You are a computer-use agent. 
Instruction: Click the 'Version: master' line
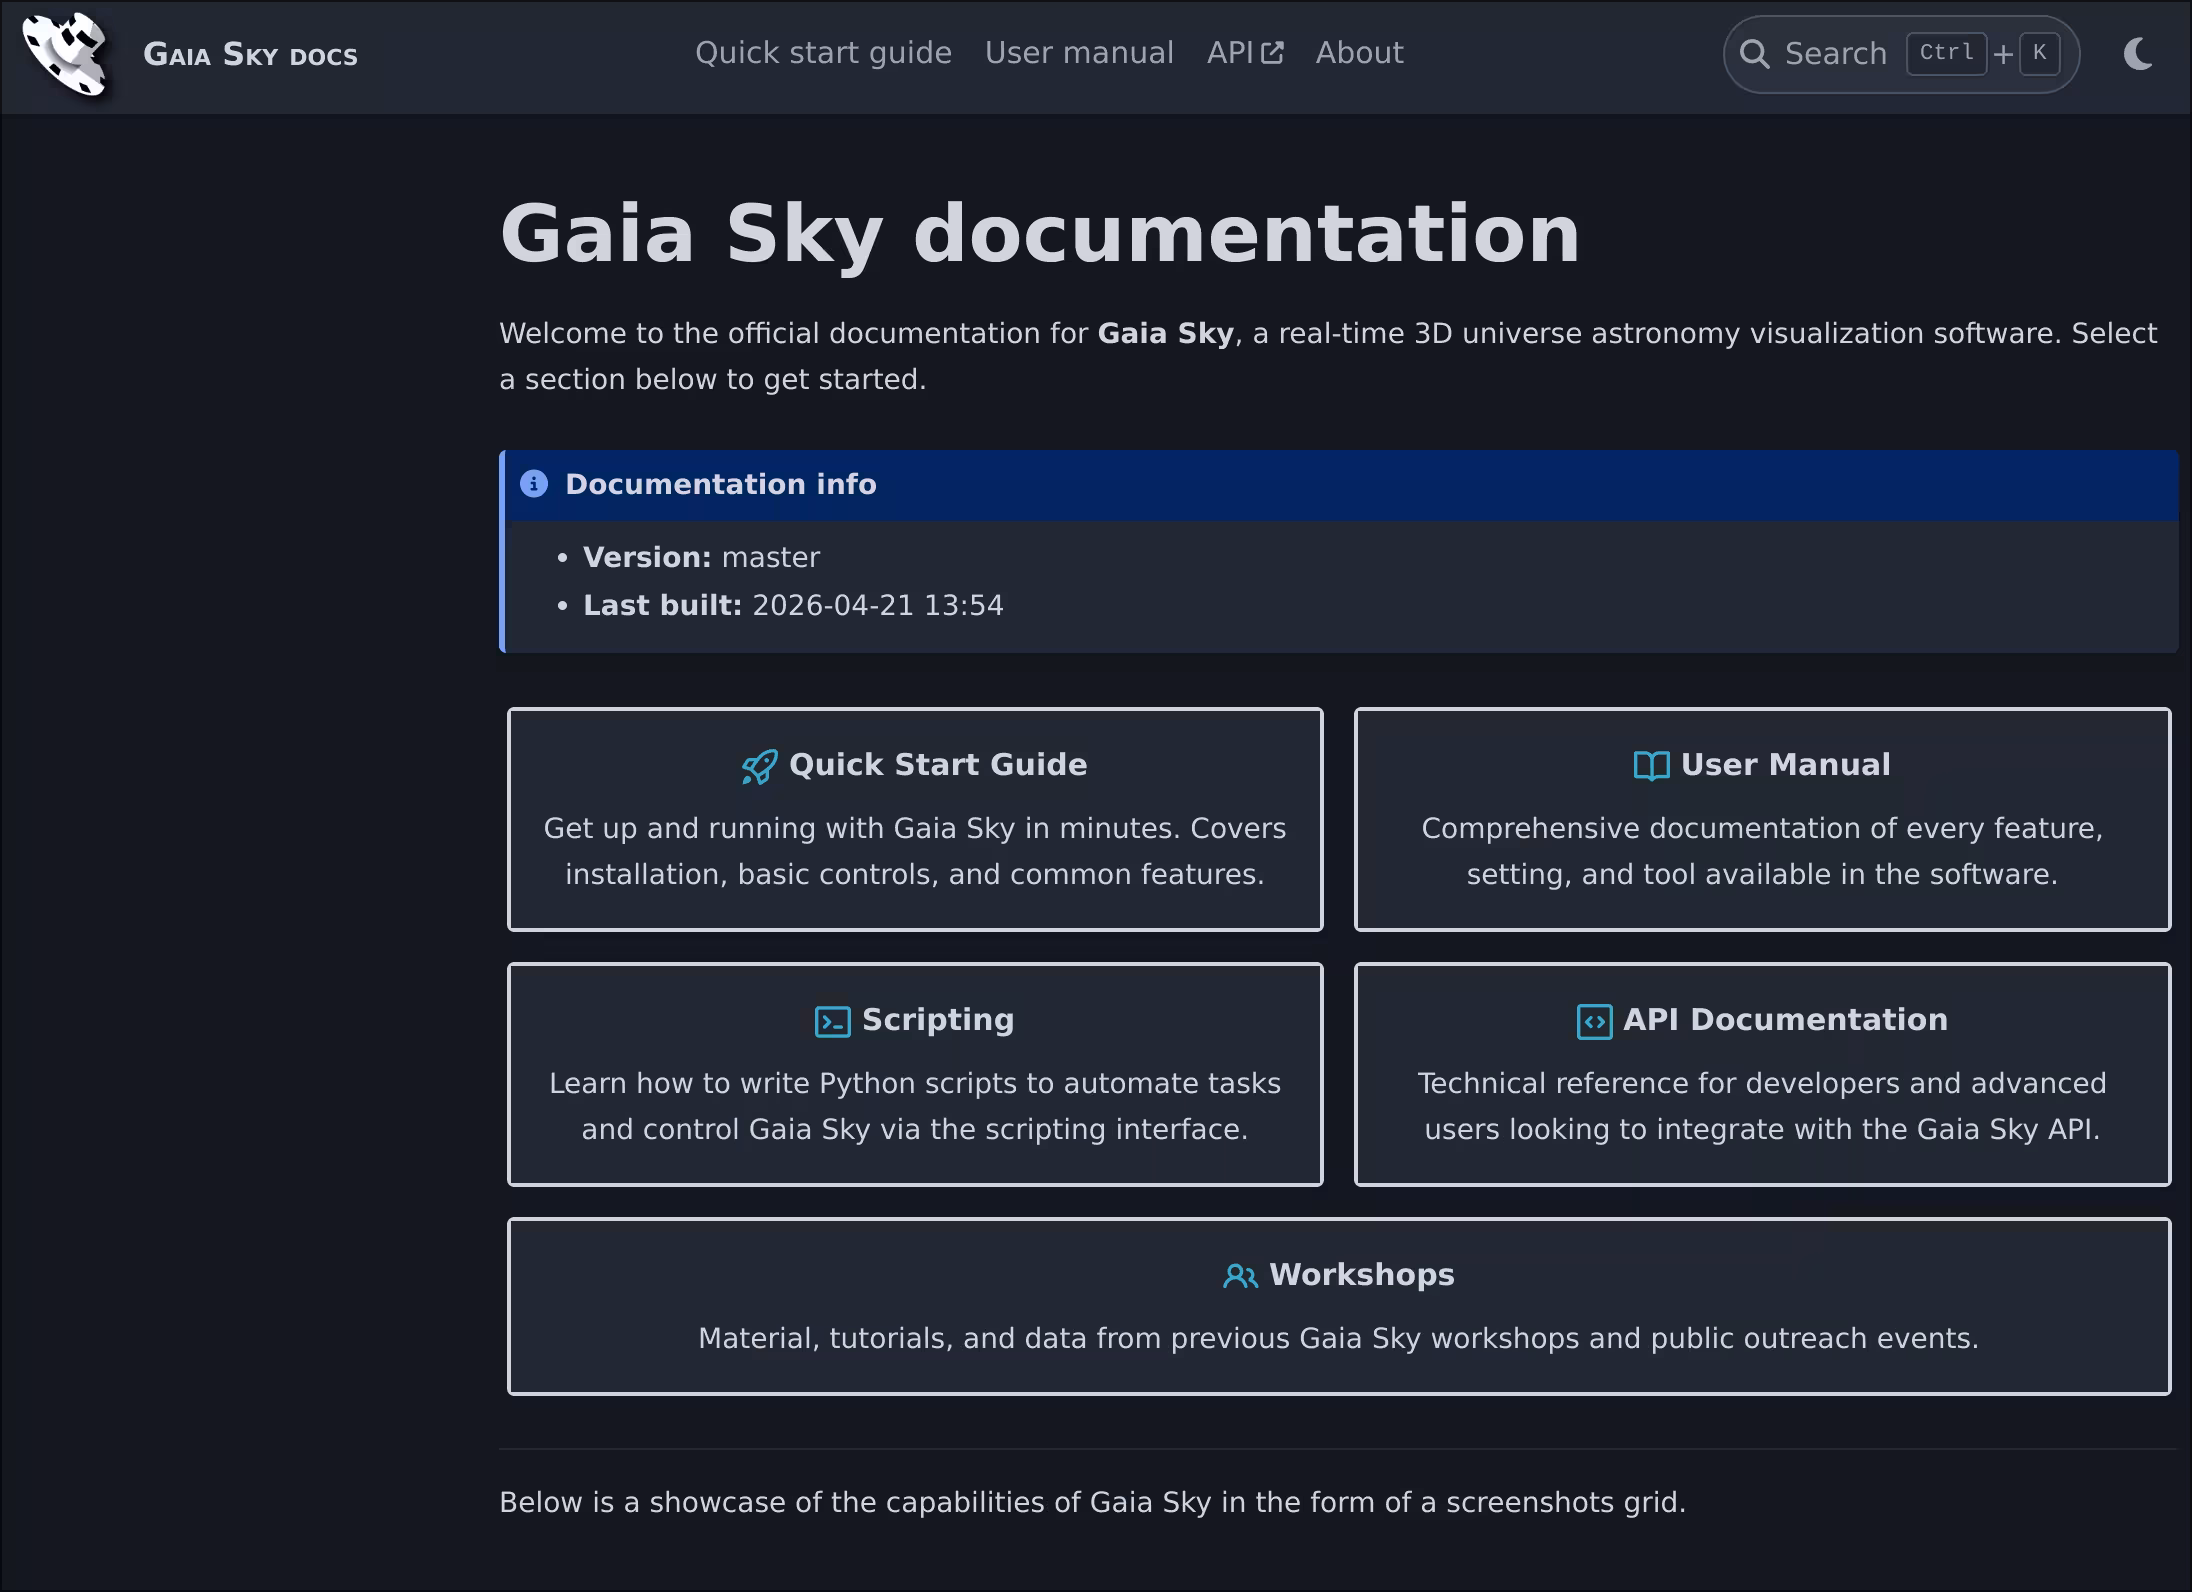point(701,557)
